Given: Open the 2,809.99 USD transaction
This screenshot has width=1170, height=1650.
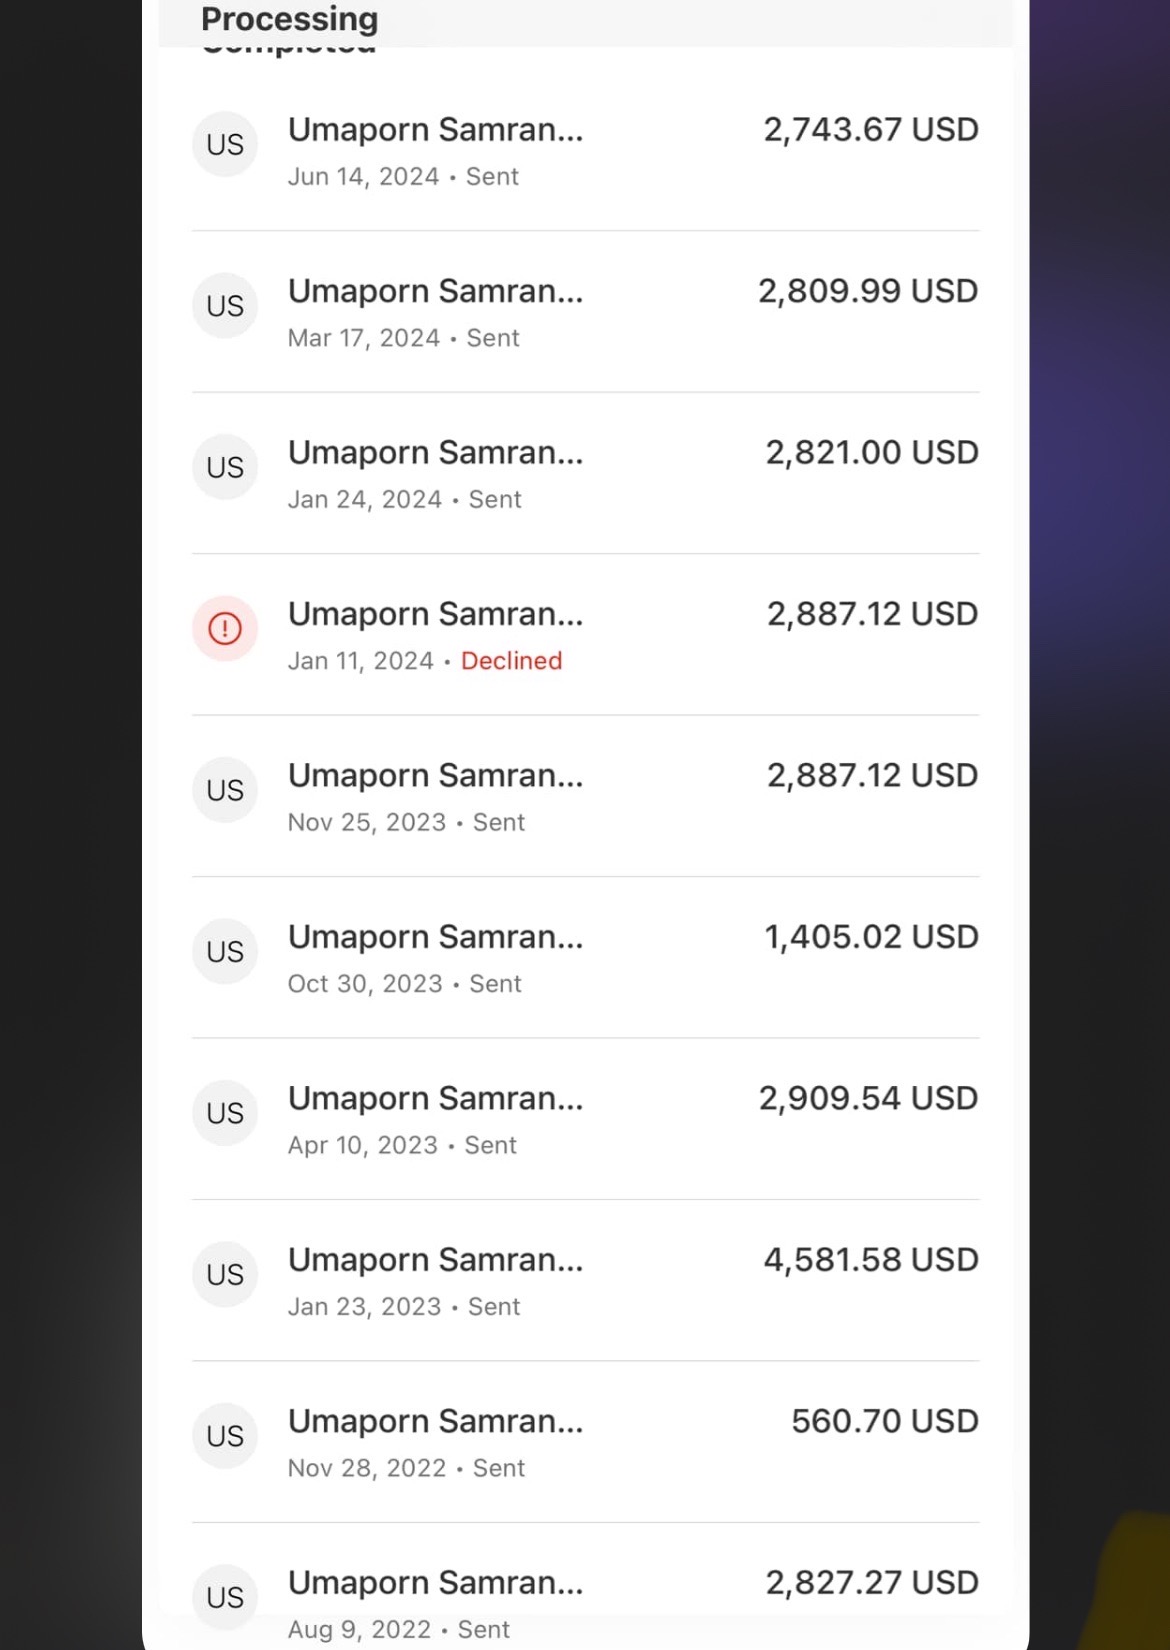Looking at the screenshot, I should pyautogui.click(x=585, y=312).
